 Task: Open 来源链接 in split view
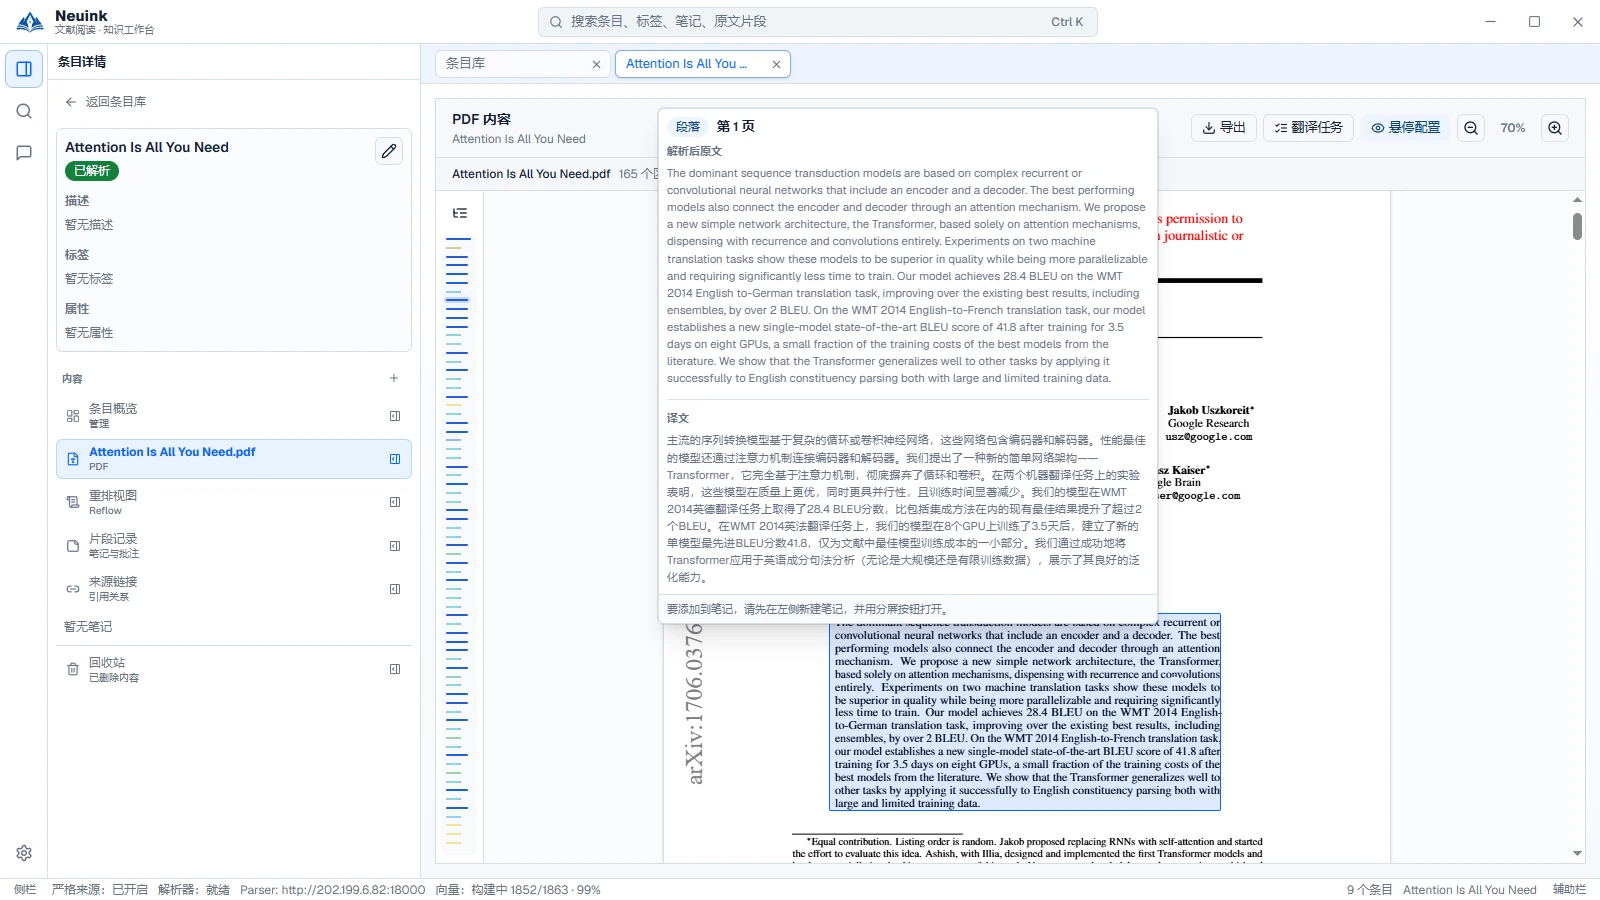pos(395,589)
